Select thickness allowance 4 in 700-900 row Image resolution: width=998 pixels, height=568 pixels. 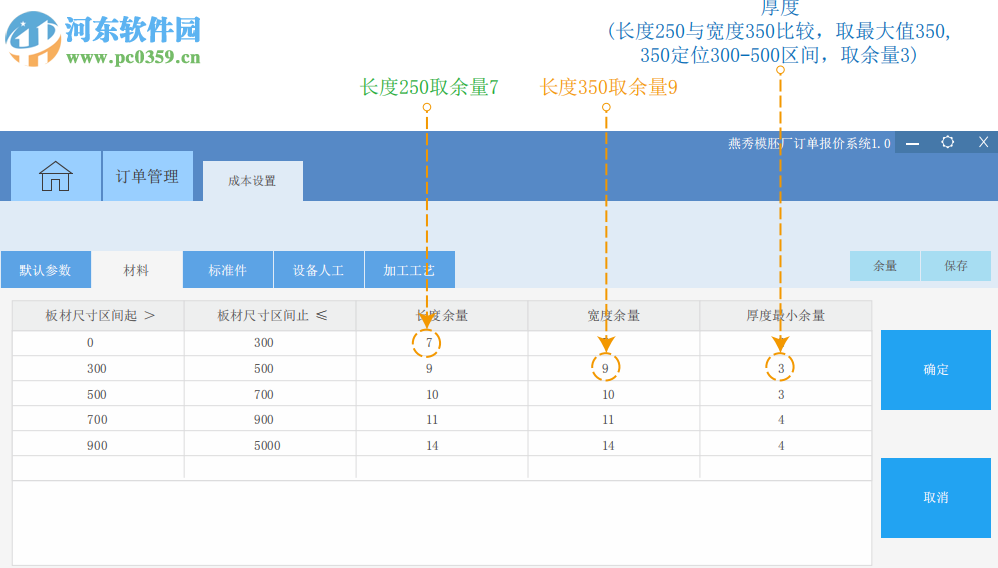point(785,419)
